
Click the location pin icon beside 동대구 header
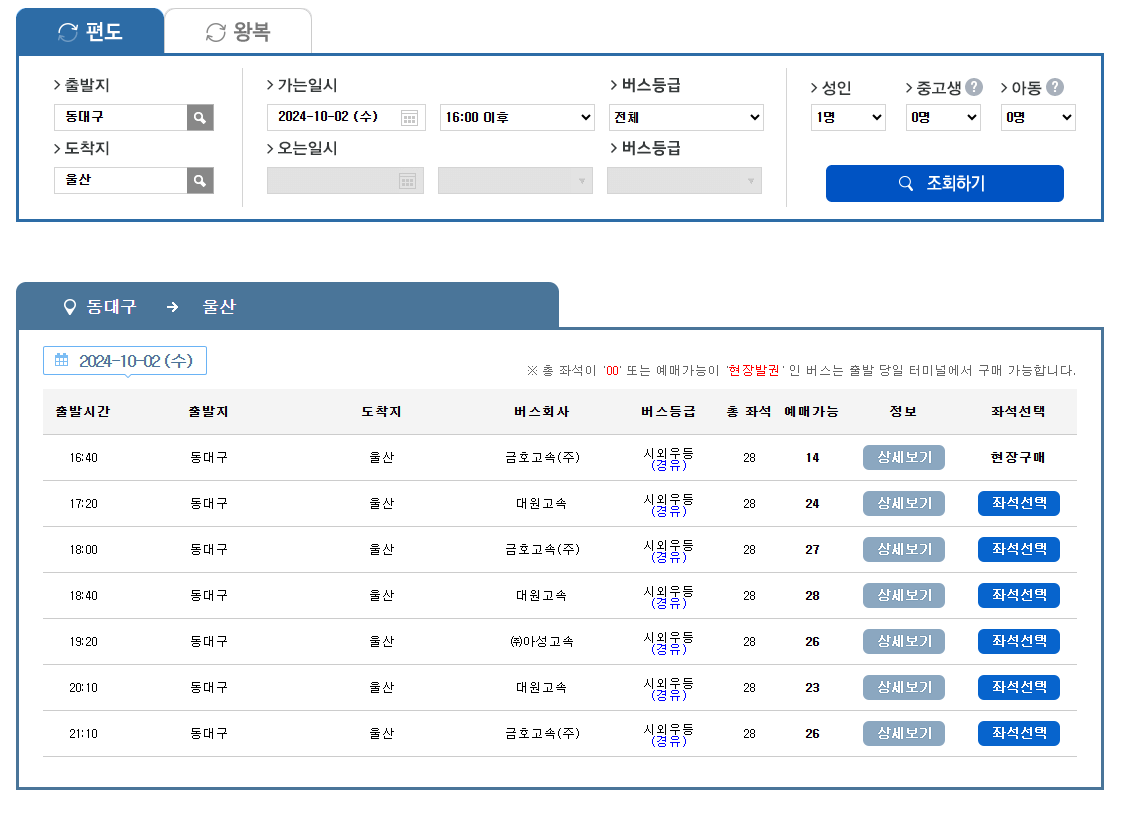[69, 307]
